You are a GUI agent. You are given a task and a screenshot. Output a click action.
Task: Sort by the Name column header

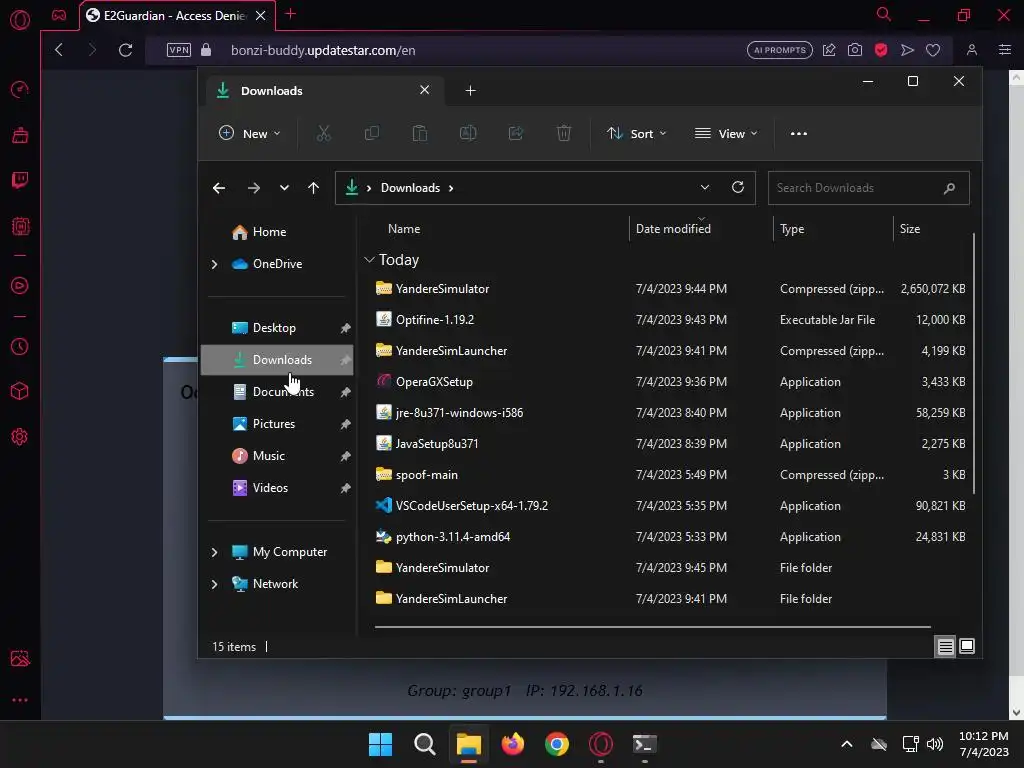(x=404, y=229)
